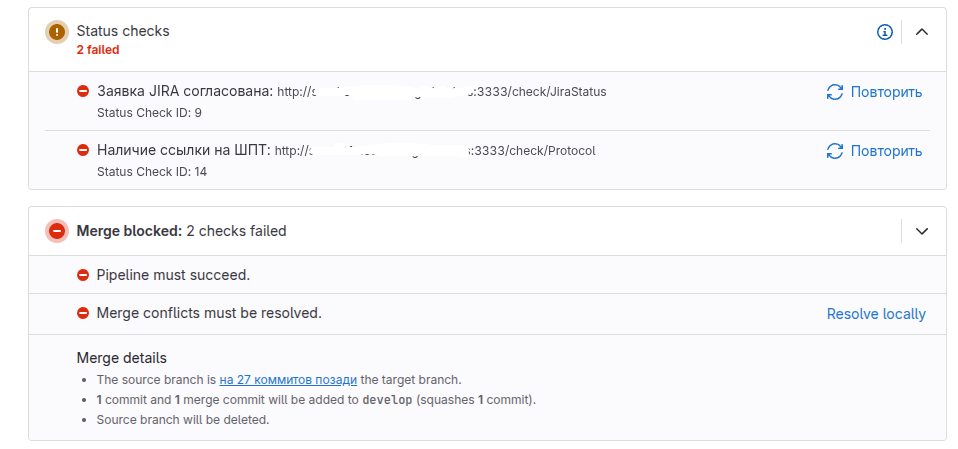Open the status checks info icon

point(885,32)
